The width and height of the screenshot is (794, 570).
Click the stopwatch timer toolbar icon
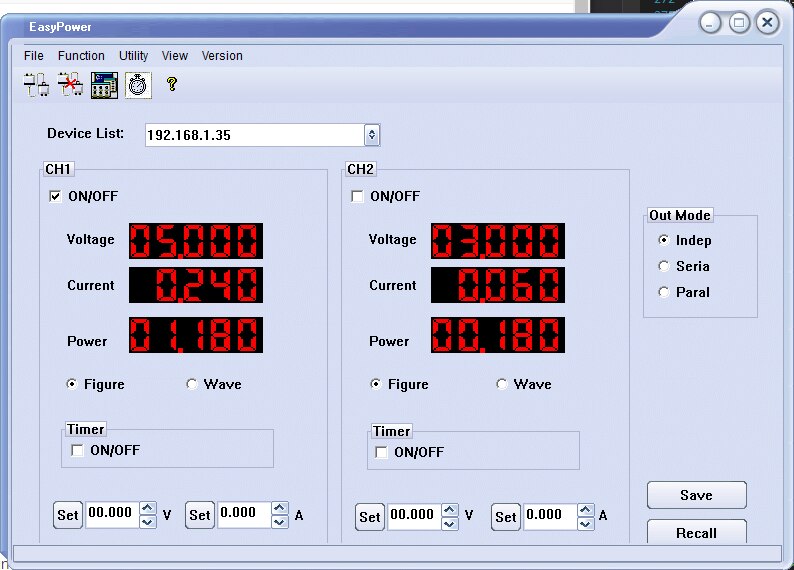[x=138, y=85]
